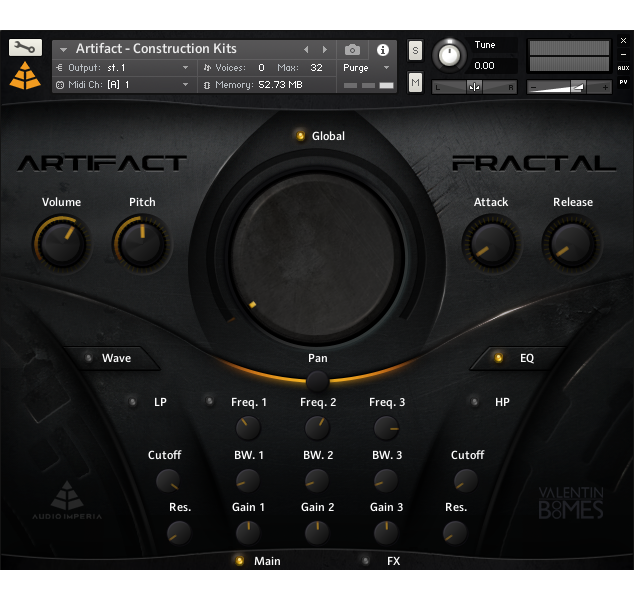Click the Release knob
635x600 pixels.
click(572, 244)
